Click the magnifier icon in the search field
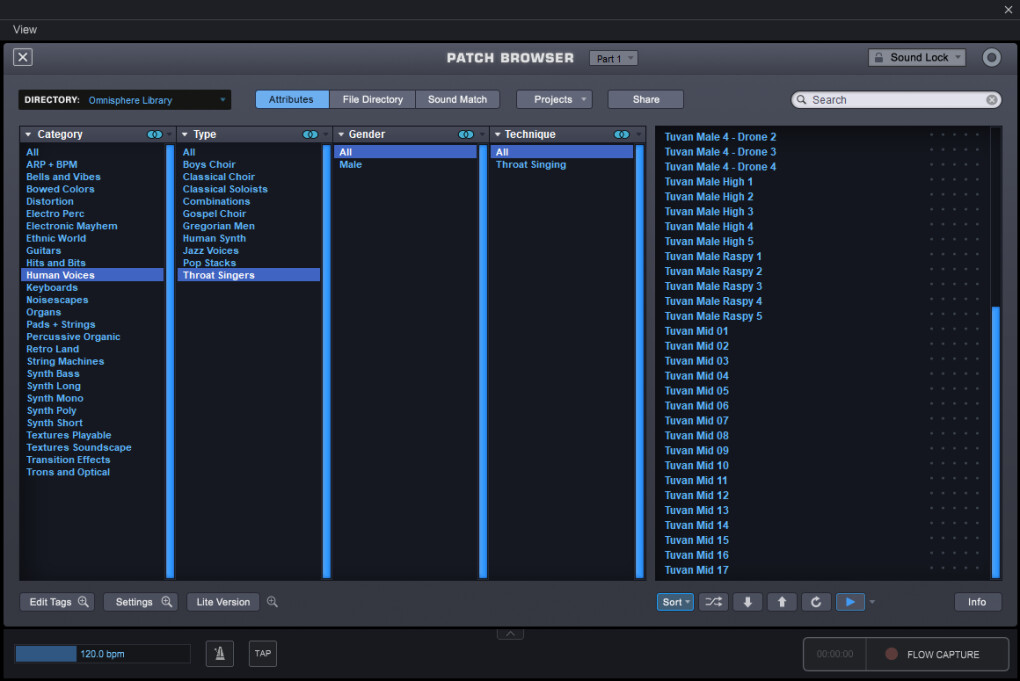 pyautogui.click(x=801, y=100)
